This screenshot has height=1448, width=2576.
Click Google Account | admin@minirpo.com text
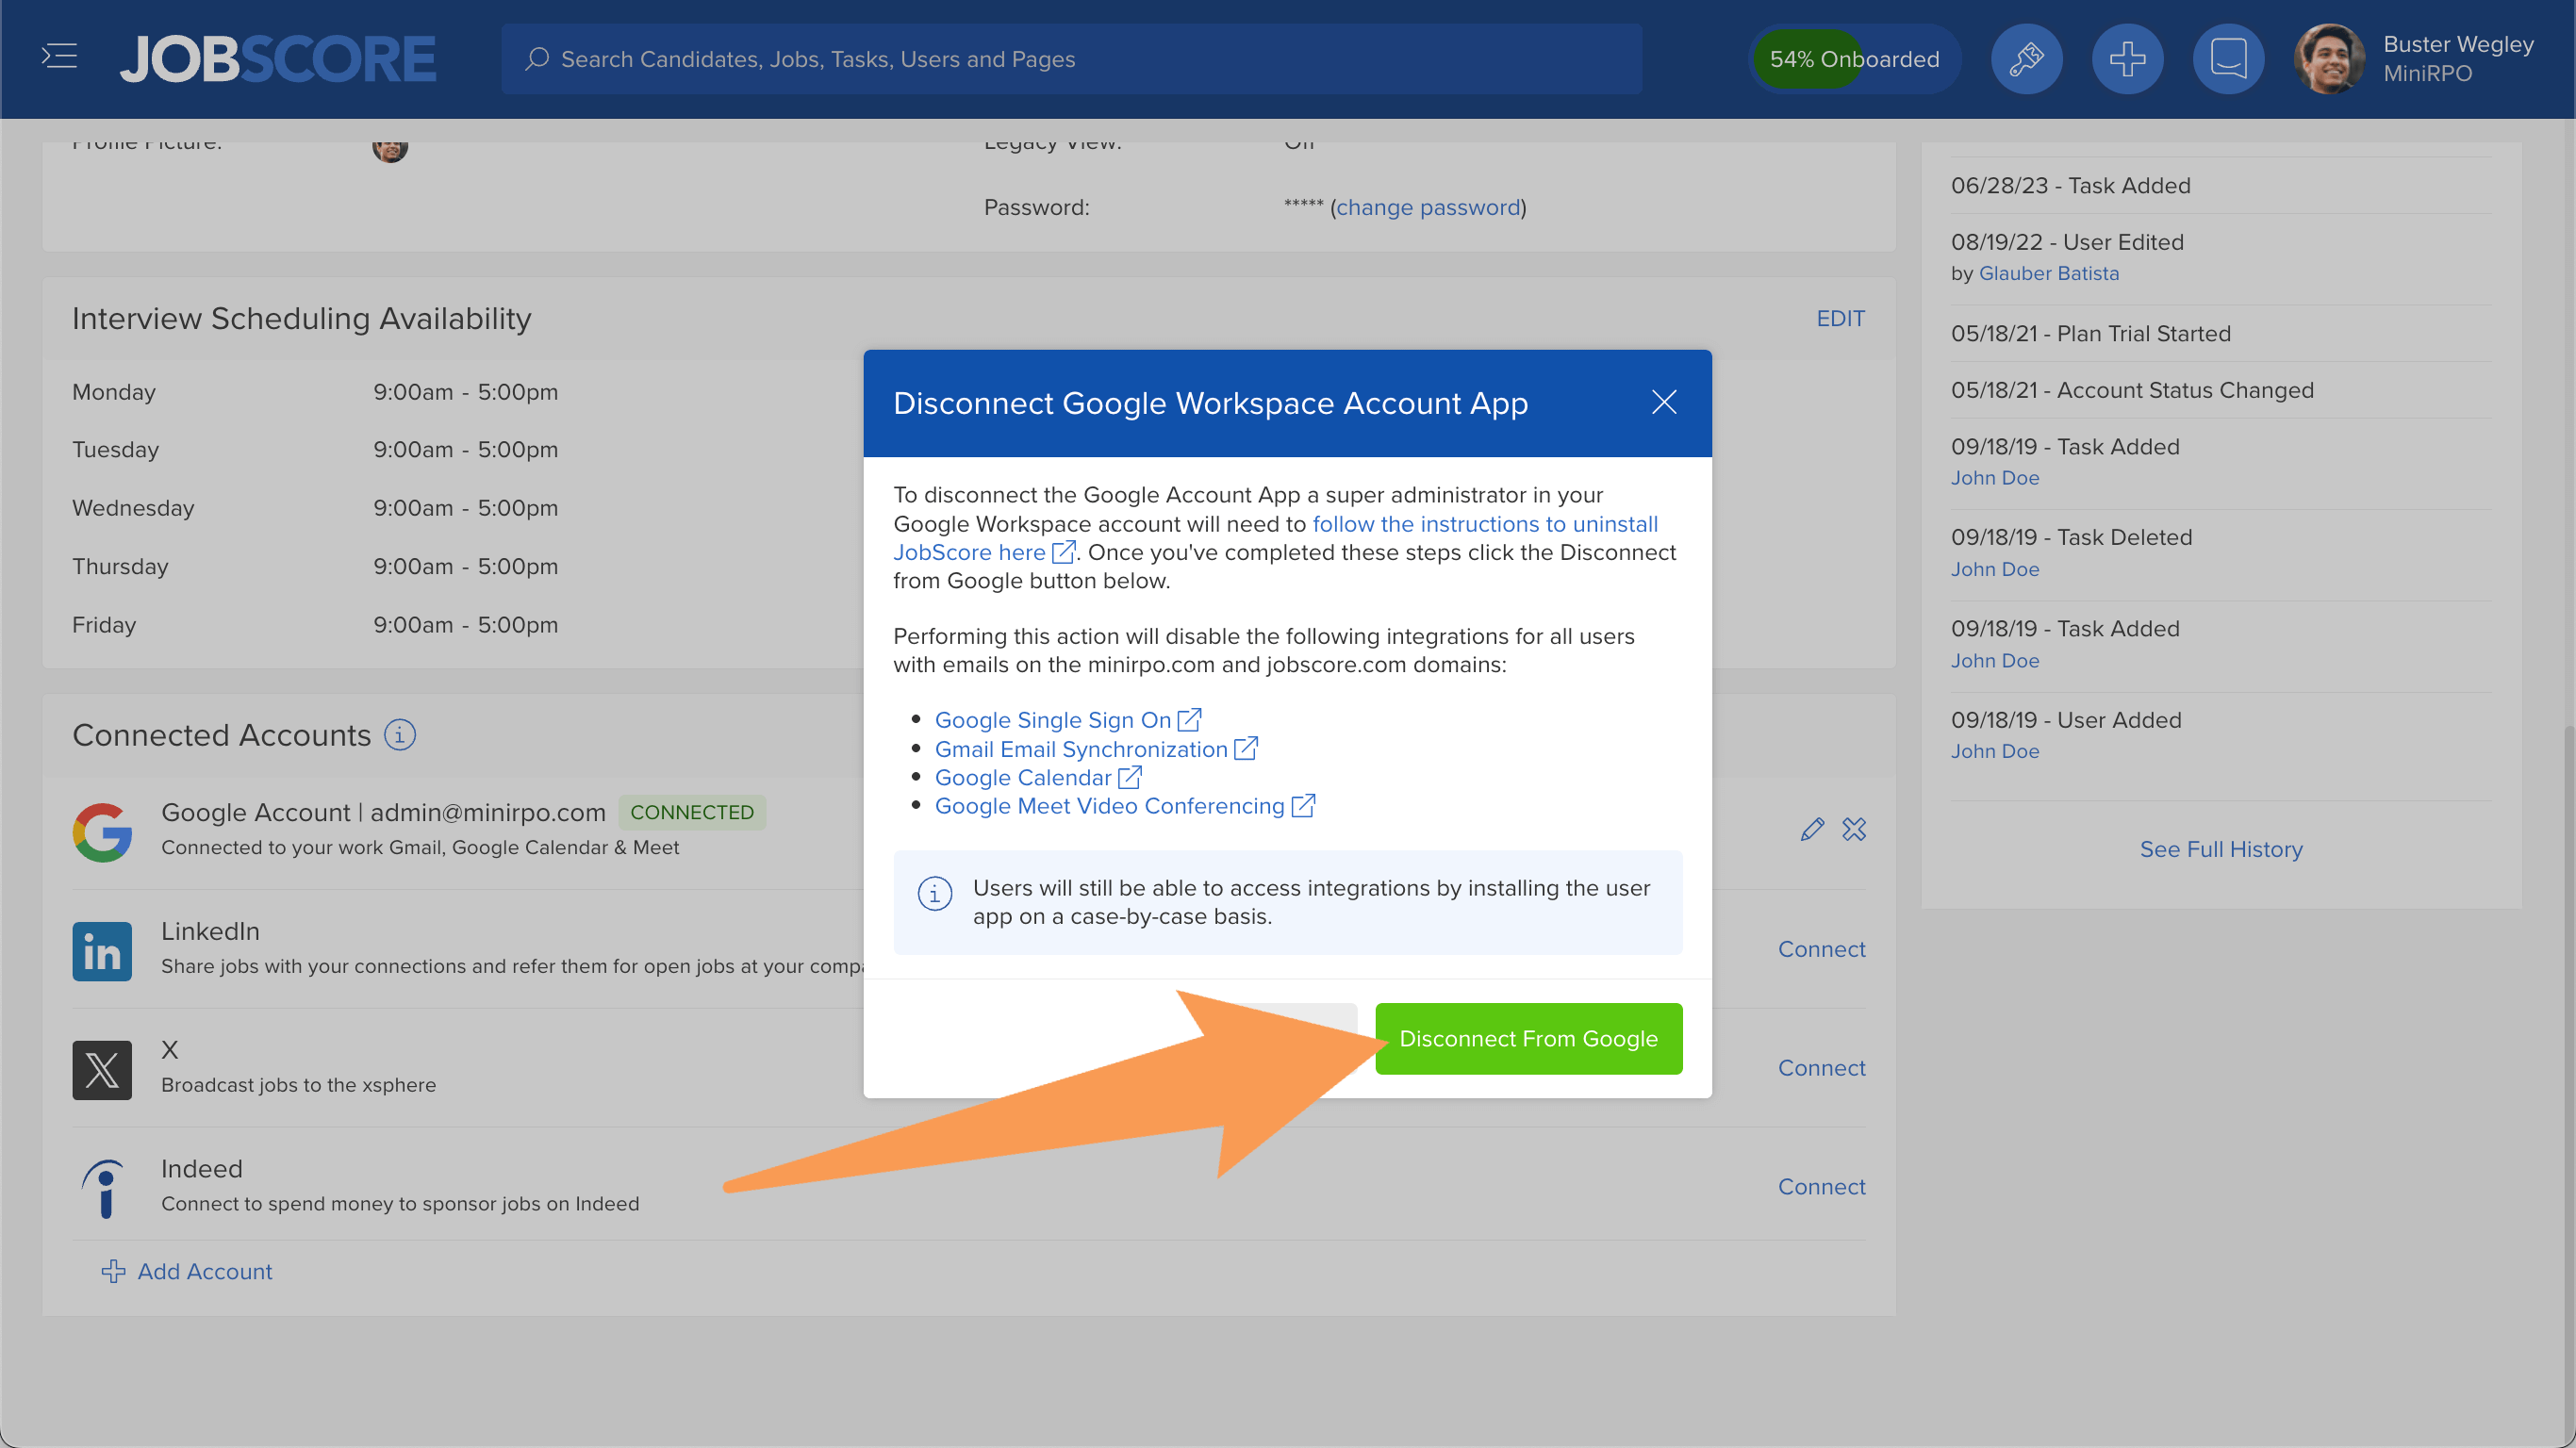click(x=384, y=812)
